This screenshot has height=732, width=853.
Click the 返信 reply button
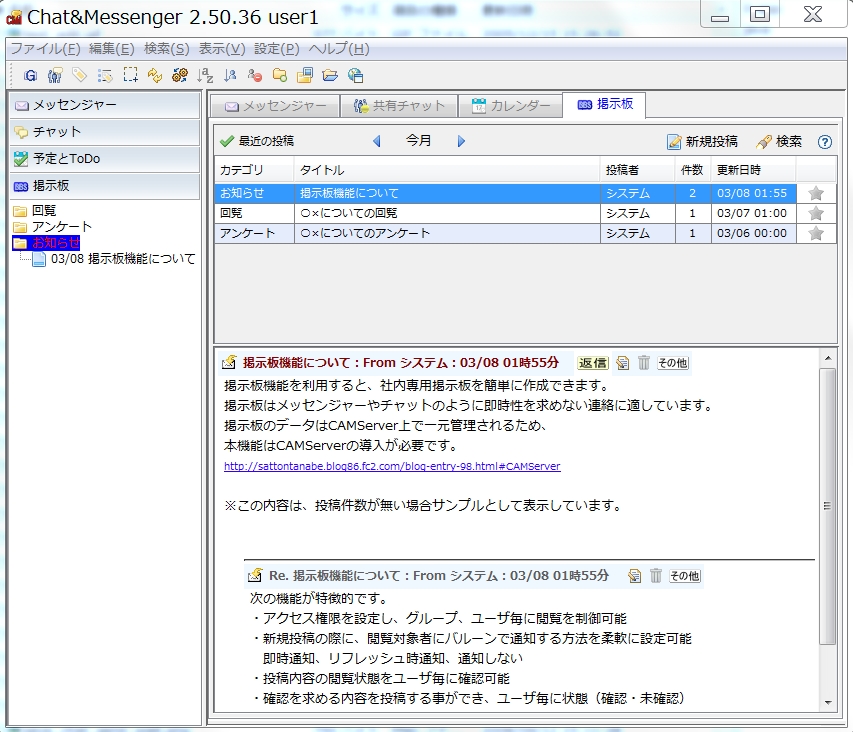pyautogui.click(x=592, y=363)
